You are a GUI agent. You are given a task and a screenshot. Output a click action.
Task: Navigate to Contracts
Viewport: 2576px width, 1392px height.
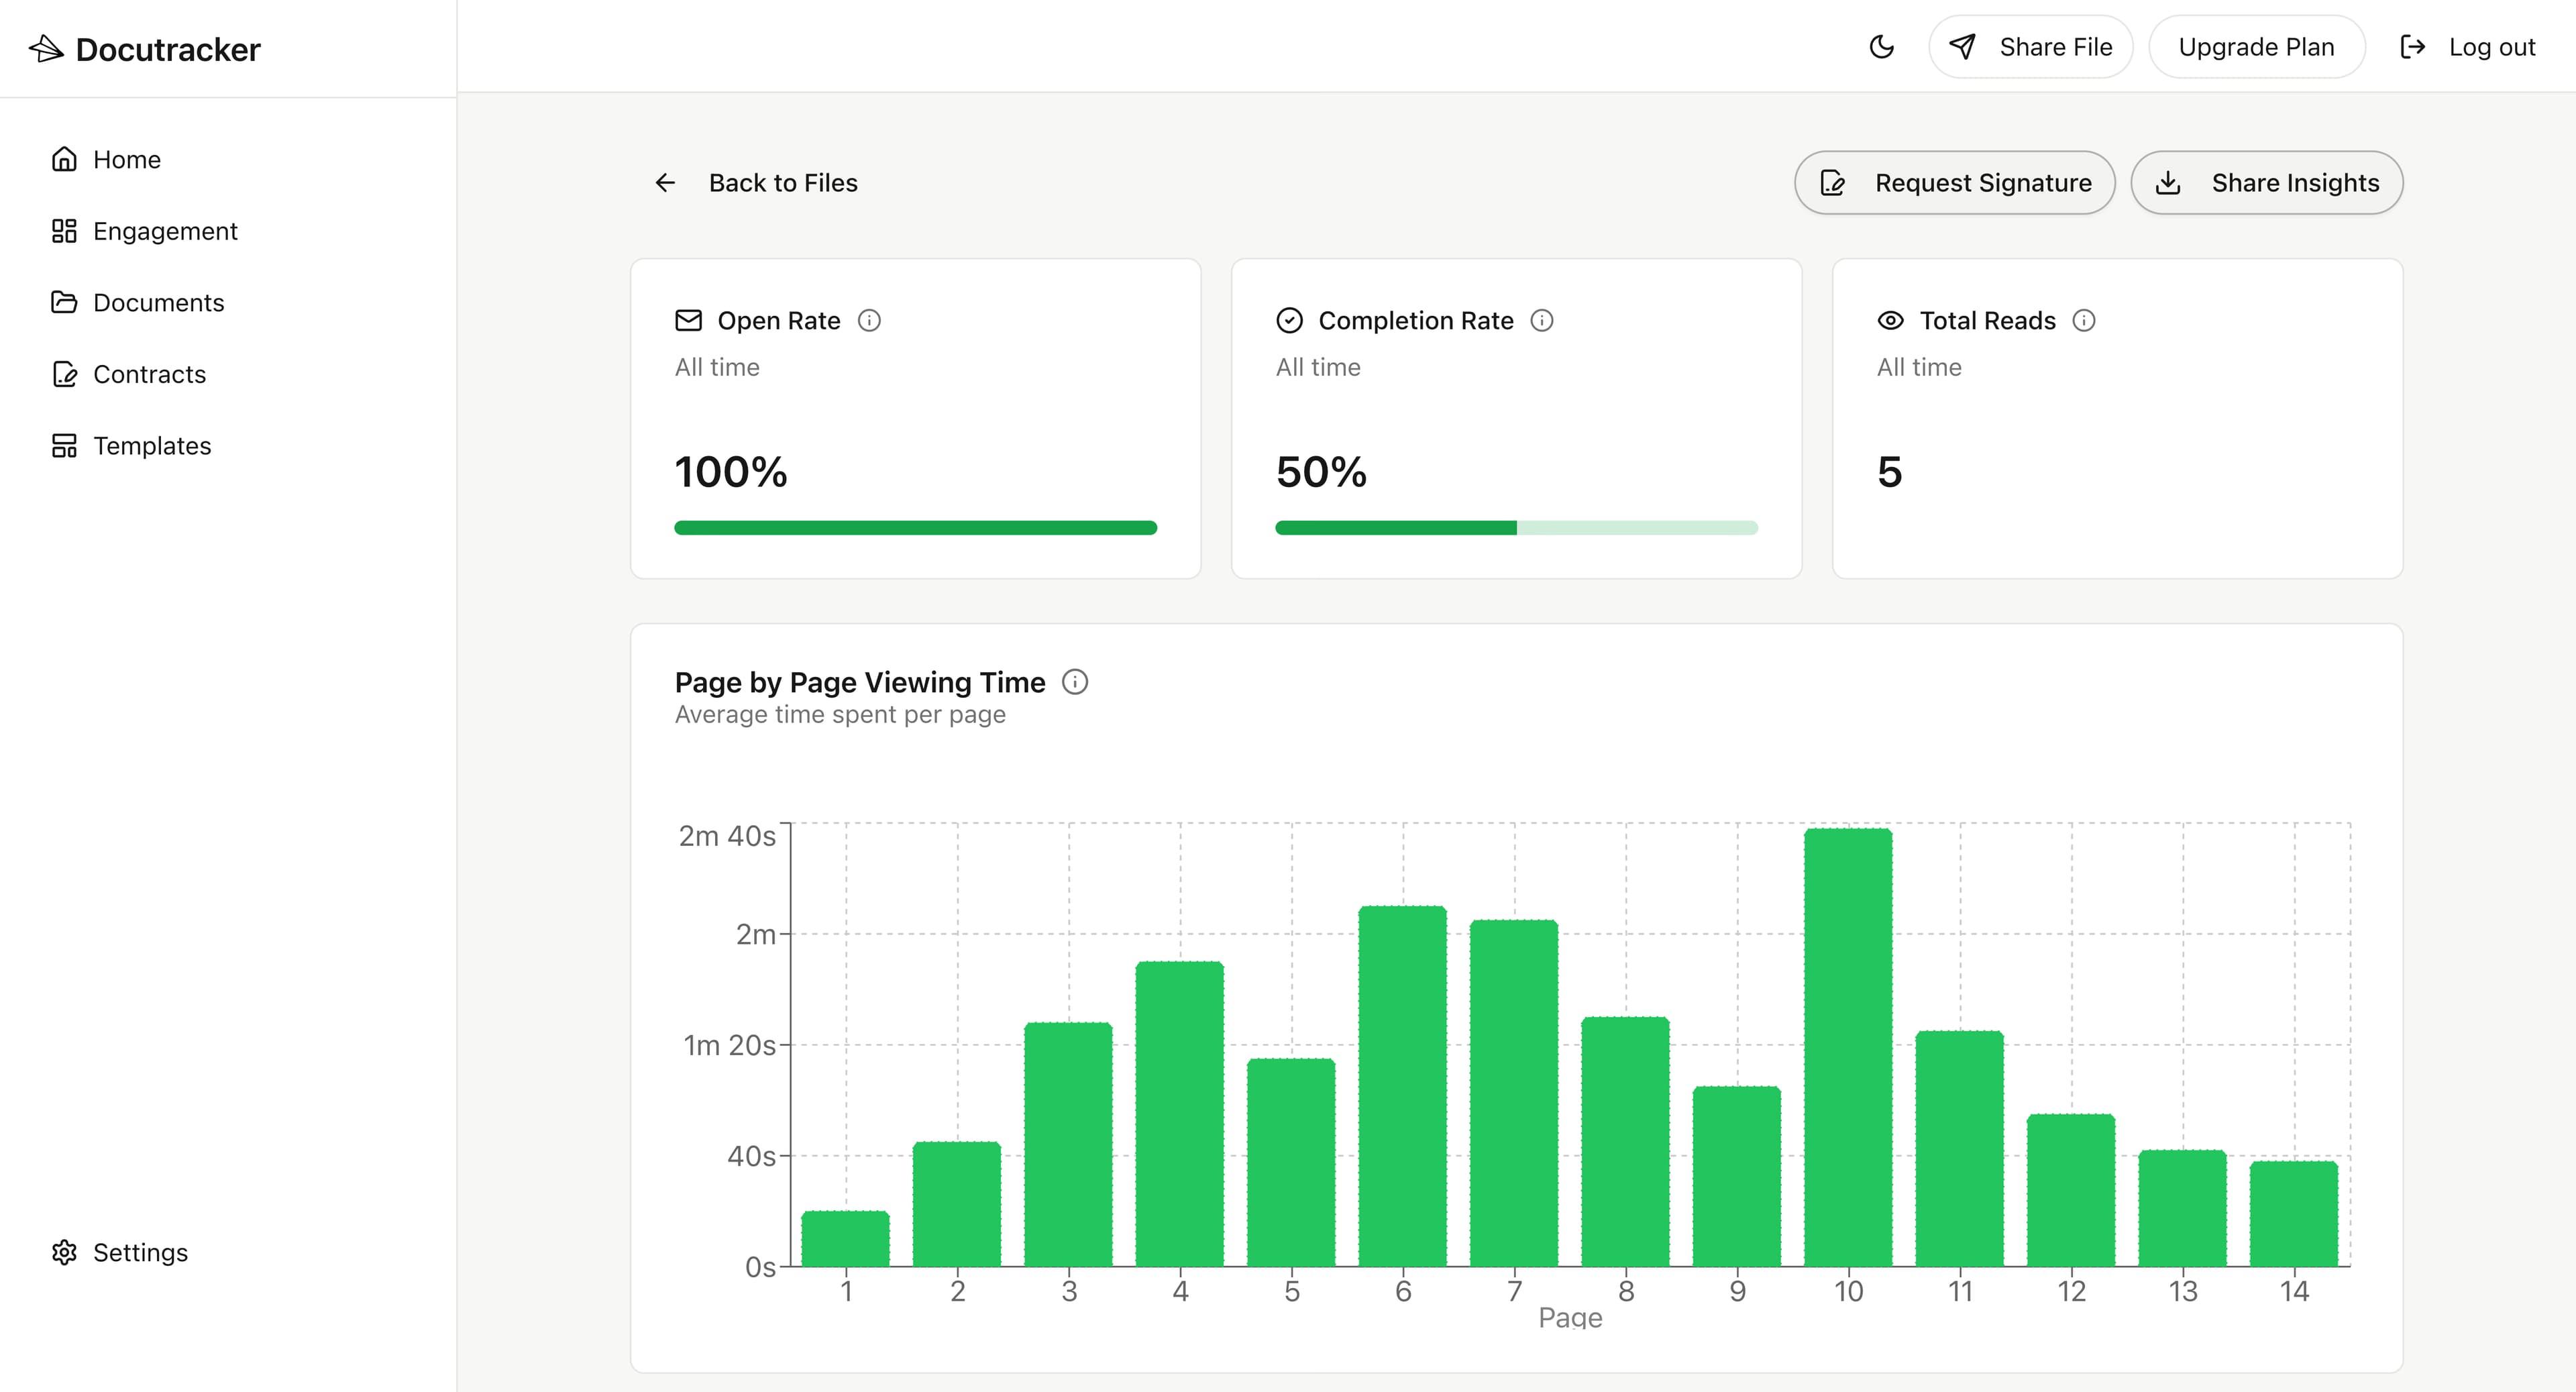click(149, 374)
